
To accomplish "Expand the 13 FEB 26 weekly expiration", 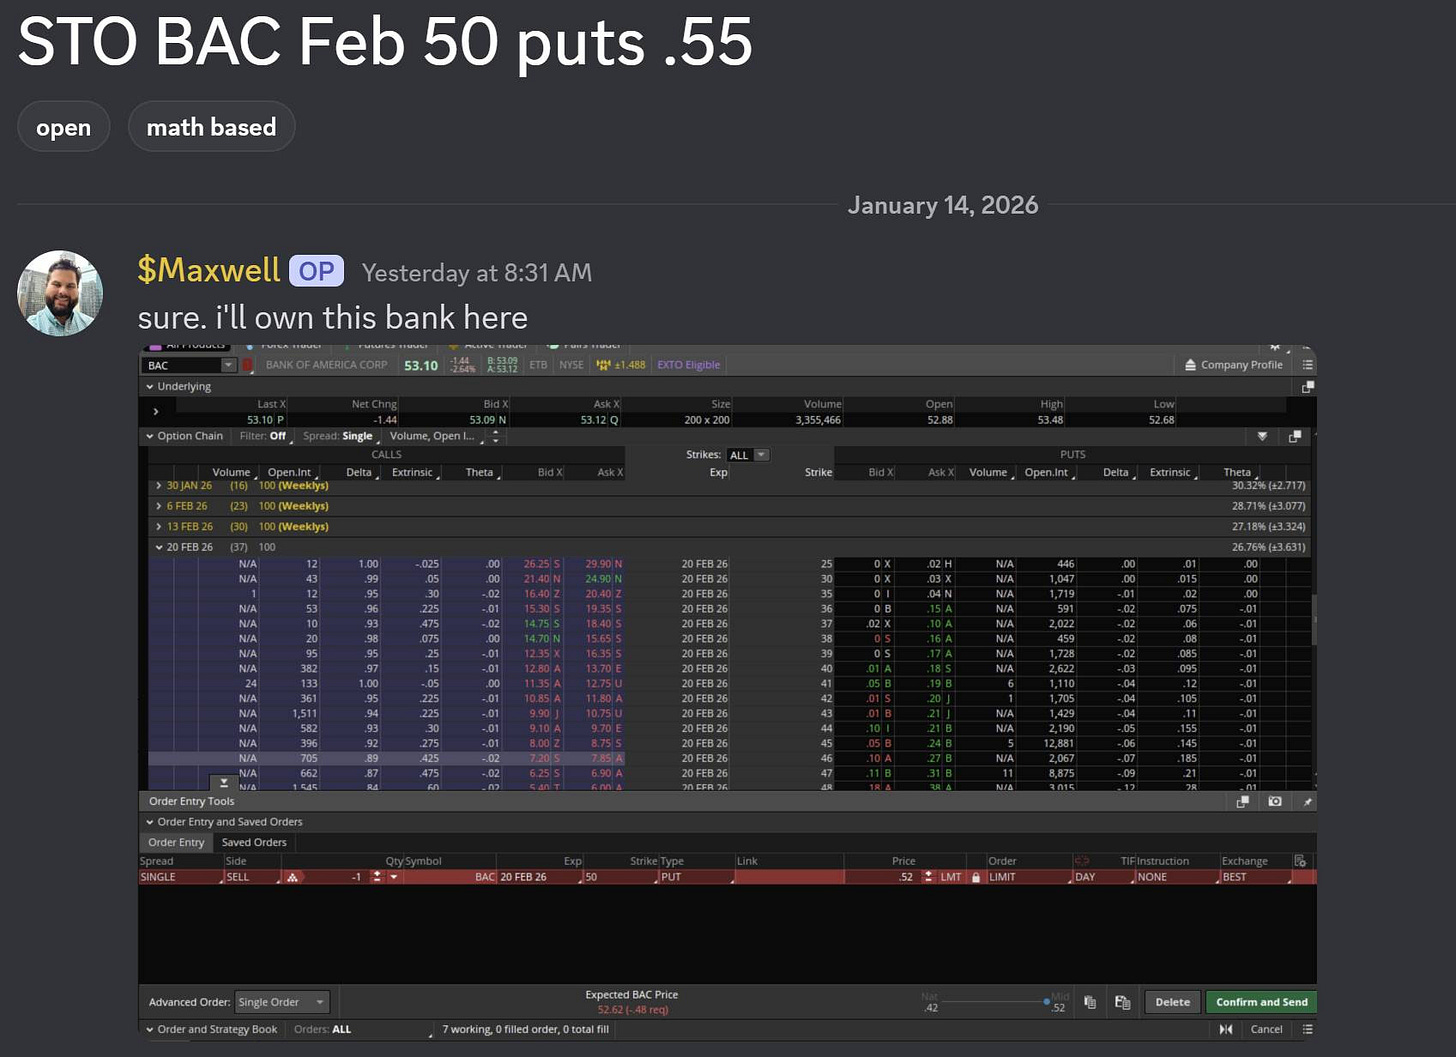I will (158, 527).
